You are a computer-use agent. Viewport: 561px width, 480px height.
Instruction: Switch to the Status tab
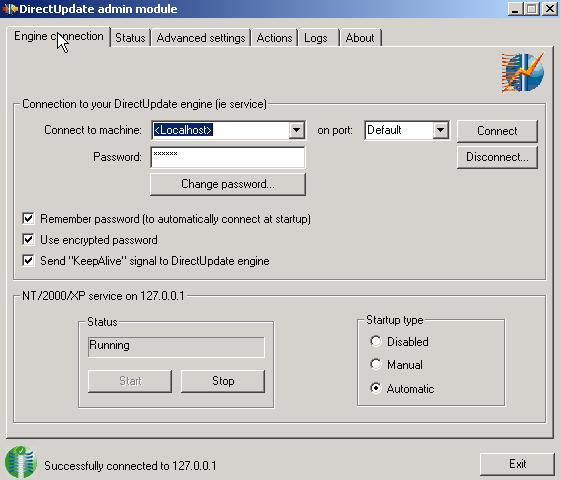130,38
